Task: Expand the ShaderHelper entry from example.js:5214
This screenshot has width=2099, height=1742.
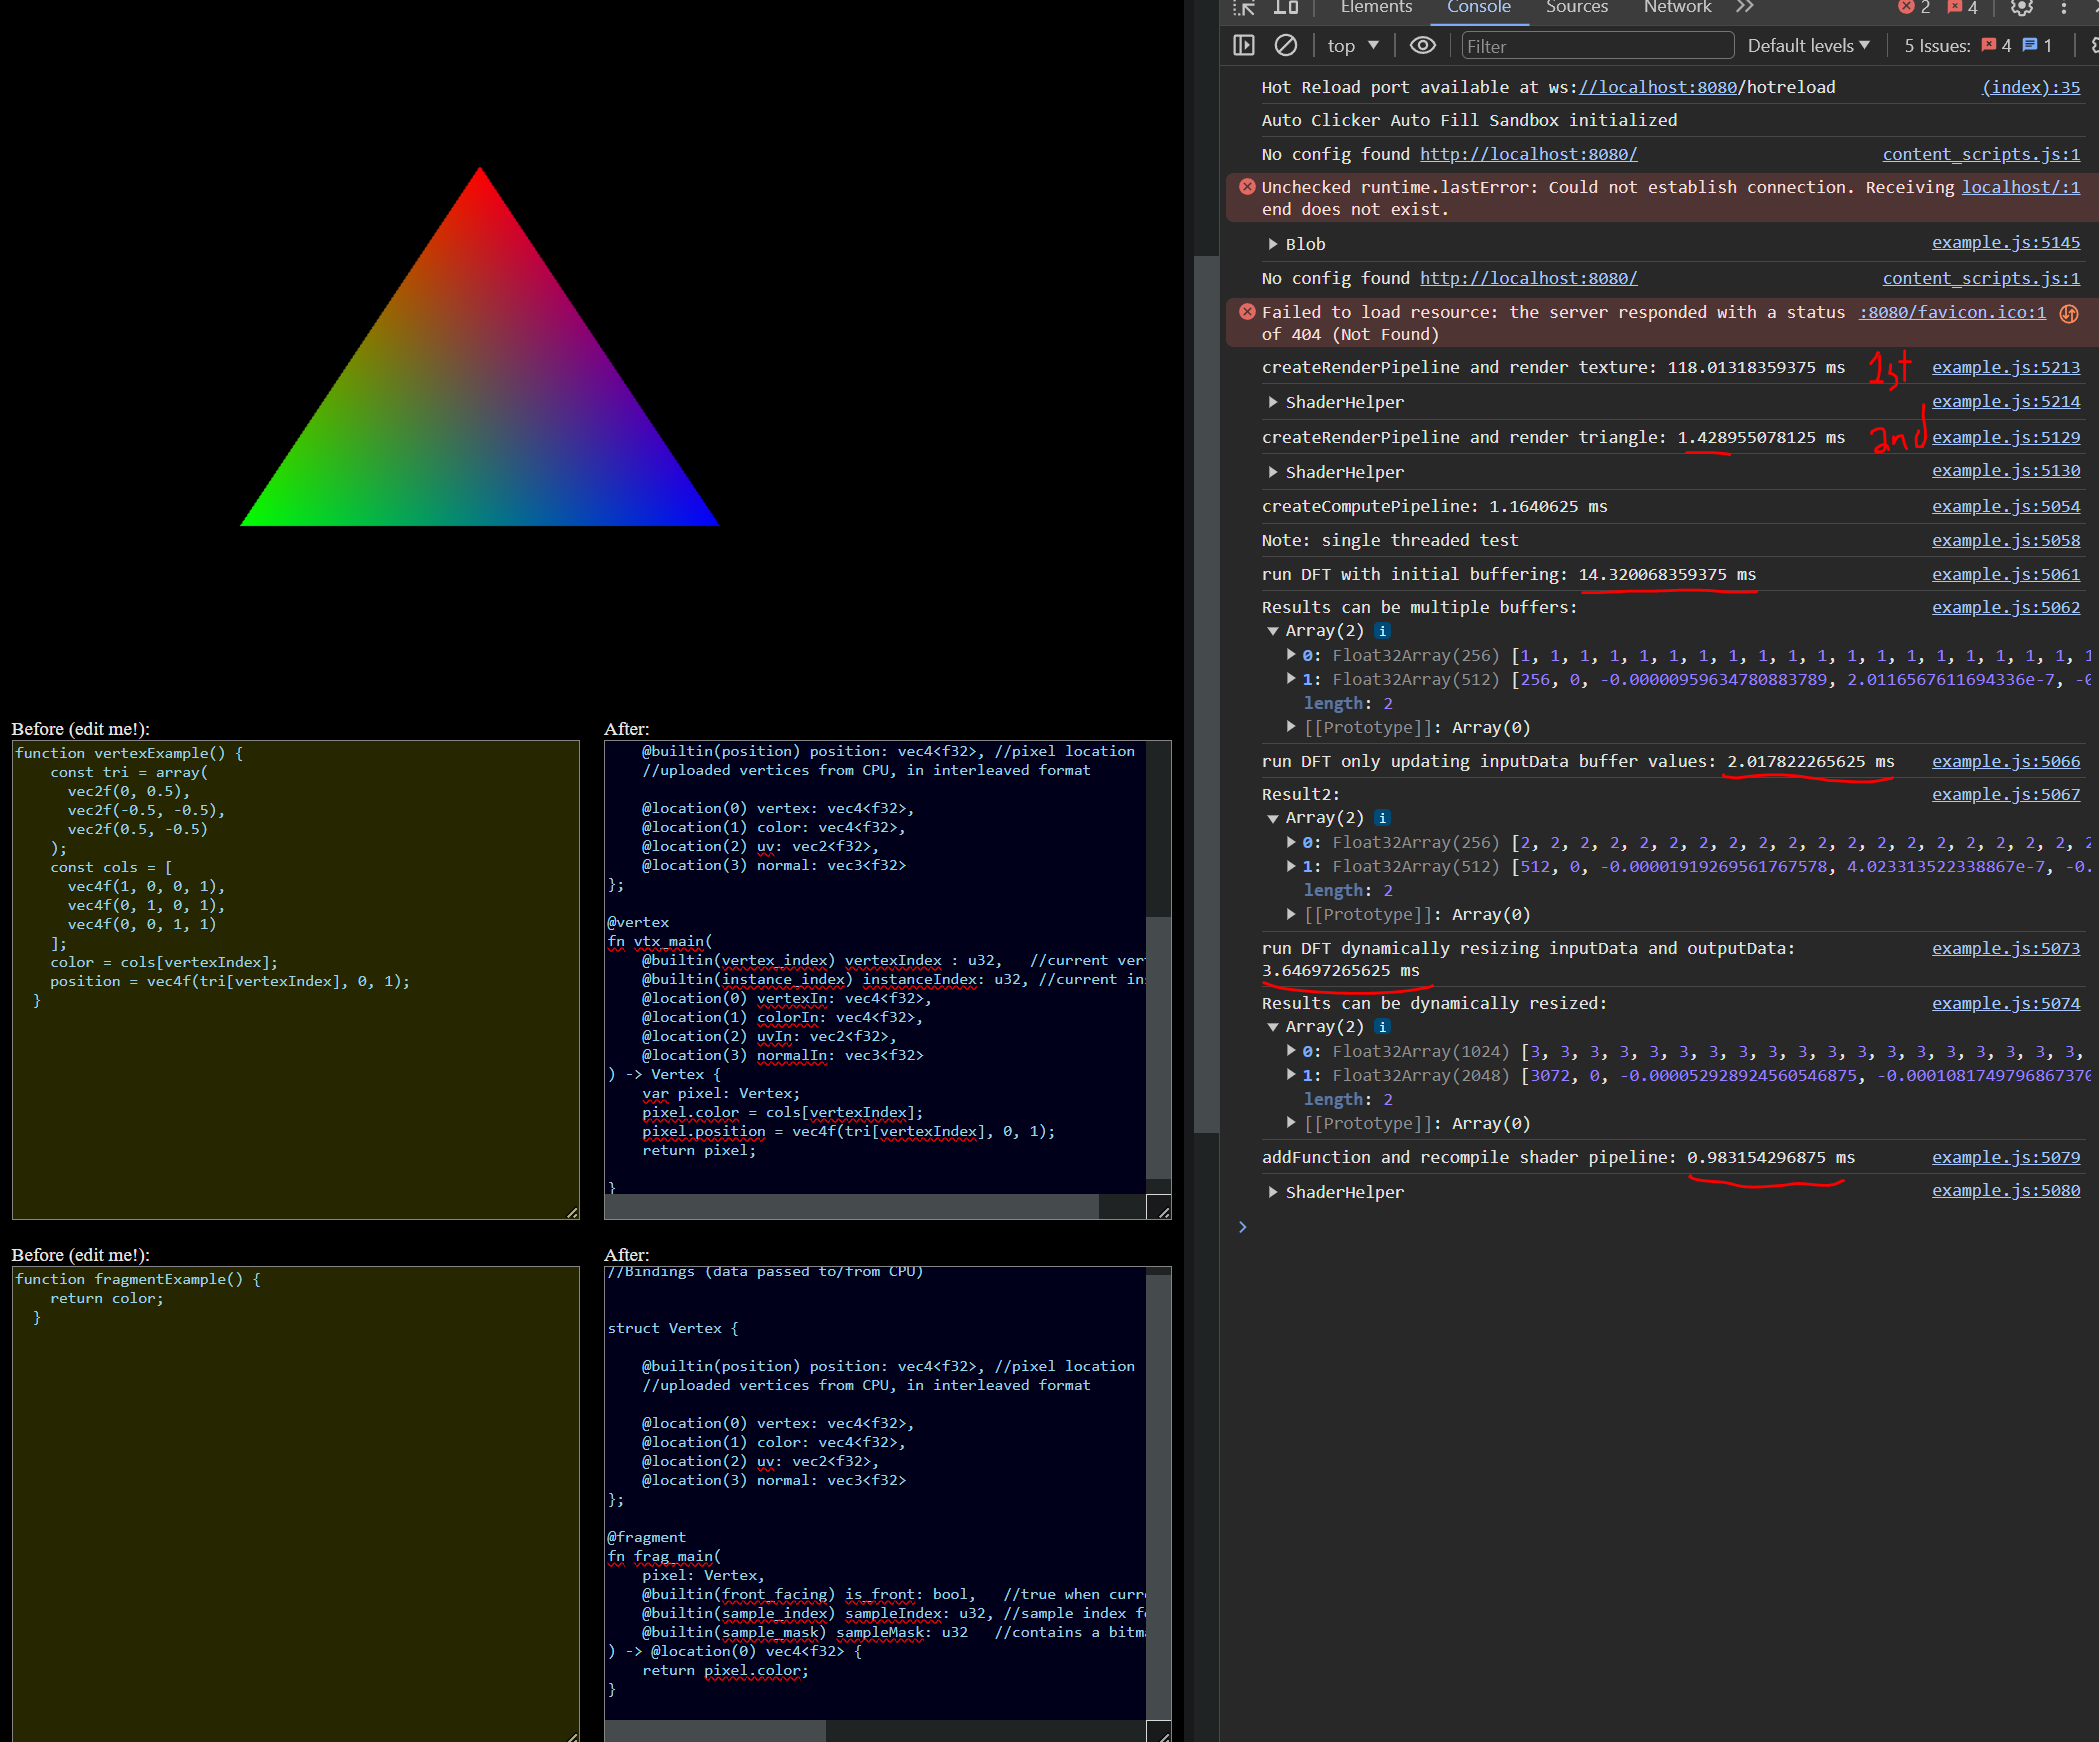Action: (x=1272, y=403)
